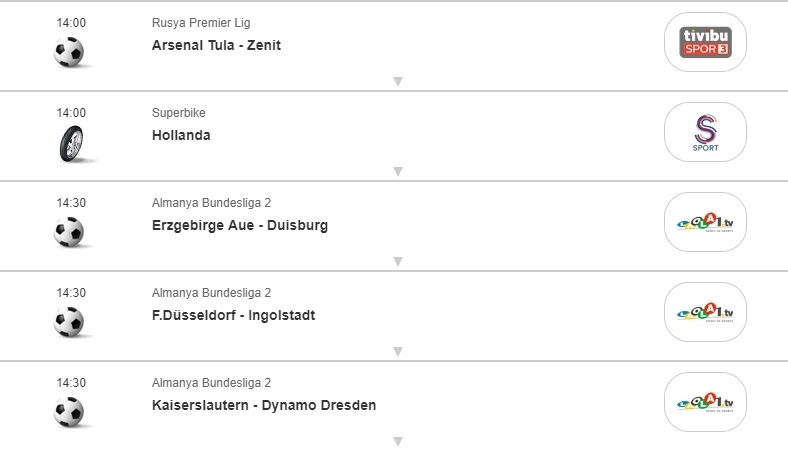The width and height of the screenshot is (788, 449).
Task: Click the soccer ball icon beside Erzgebirge Aue - Duisburg
Action: pos(69,232)
